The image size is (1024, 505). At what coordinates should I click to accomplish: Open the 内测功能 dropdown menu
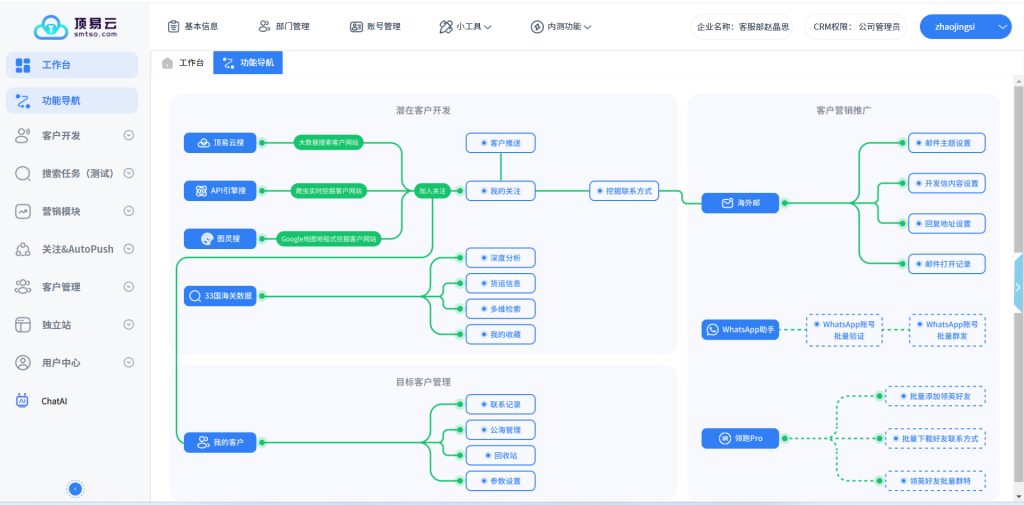coord(561,27)
